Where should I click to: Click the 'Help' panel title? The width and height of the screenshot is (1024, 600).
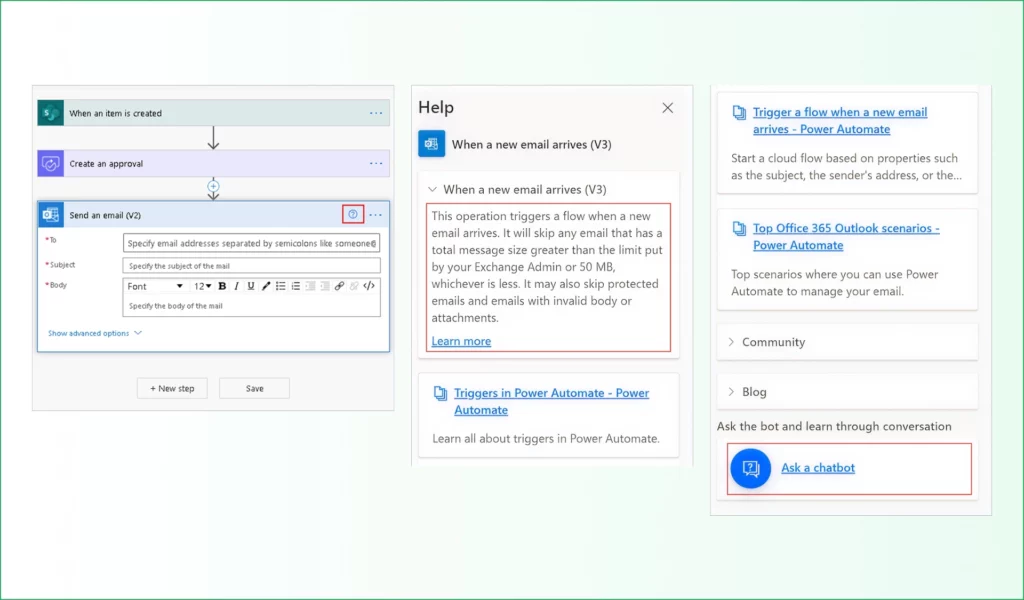coord(436,107)
